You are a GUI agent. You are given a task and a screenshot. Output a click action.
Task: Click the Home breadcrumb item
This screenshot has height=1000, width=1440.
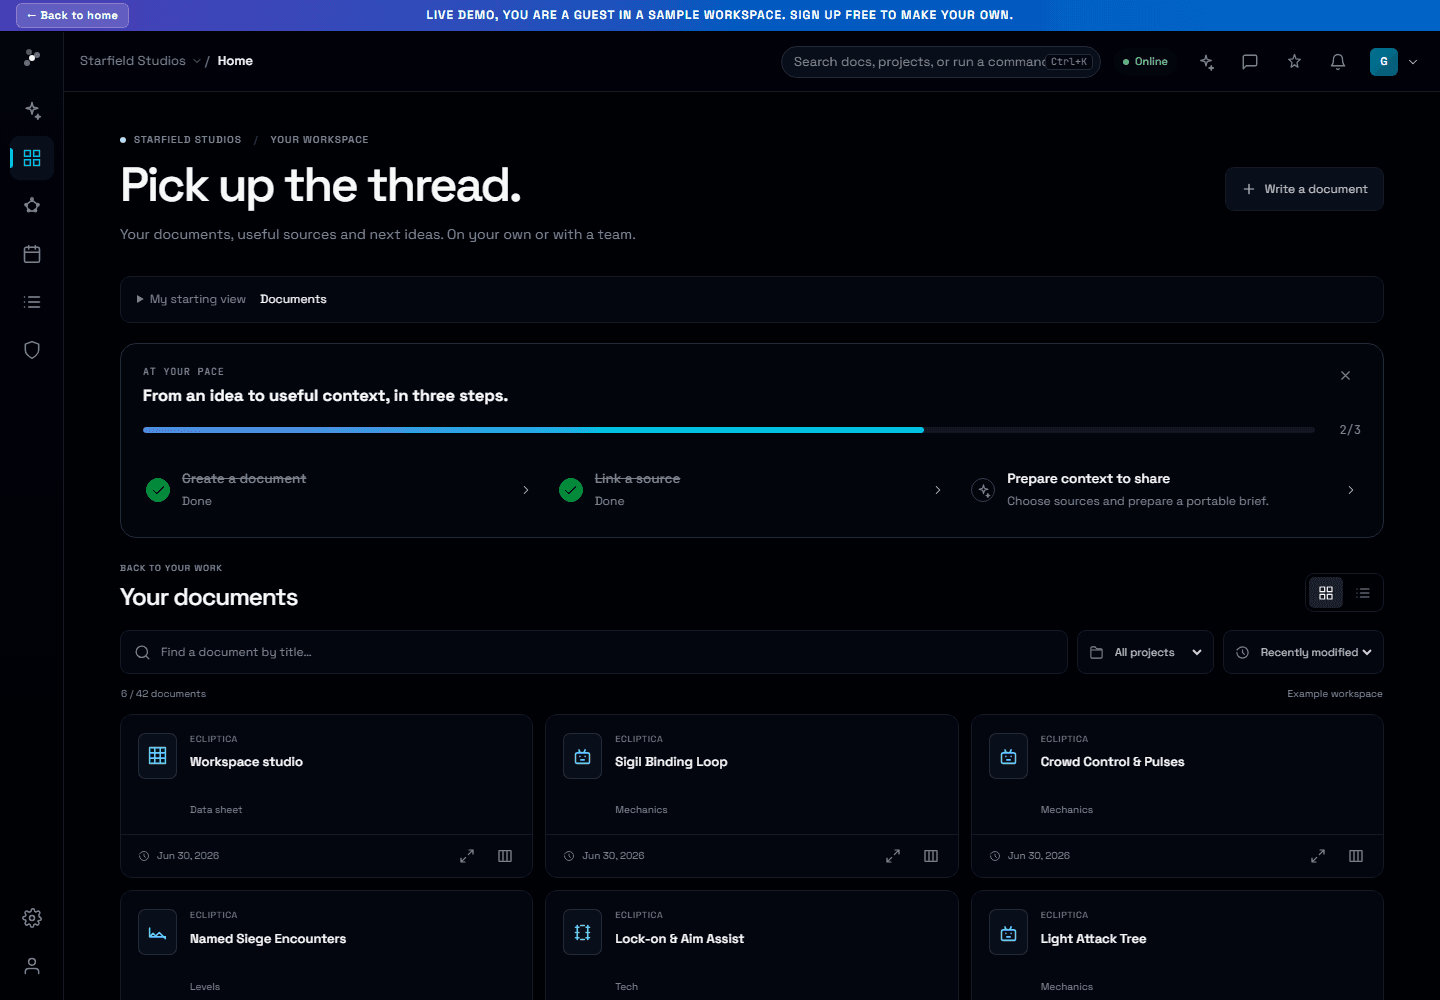[x=235, y=61]
